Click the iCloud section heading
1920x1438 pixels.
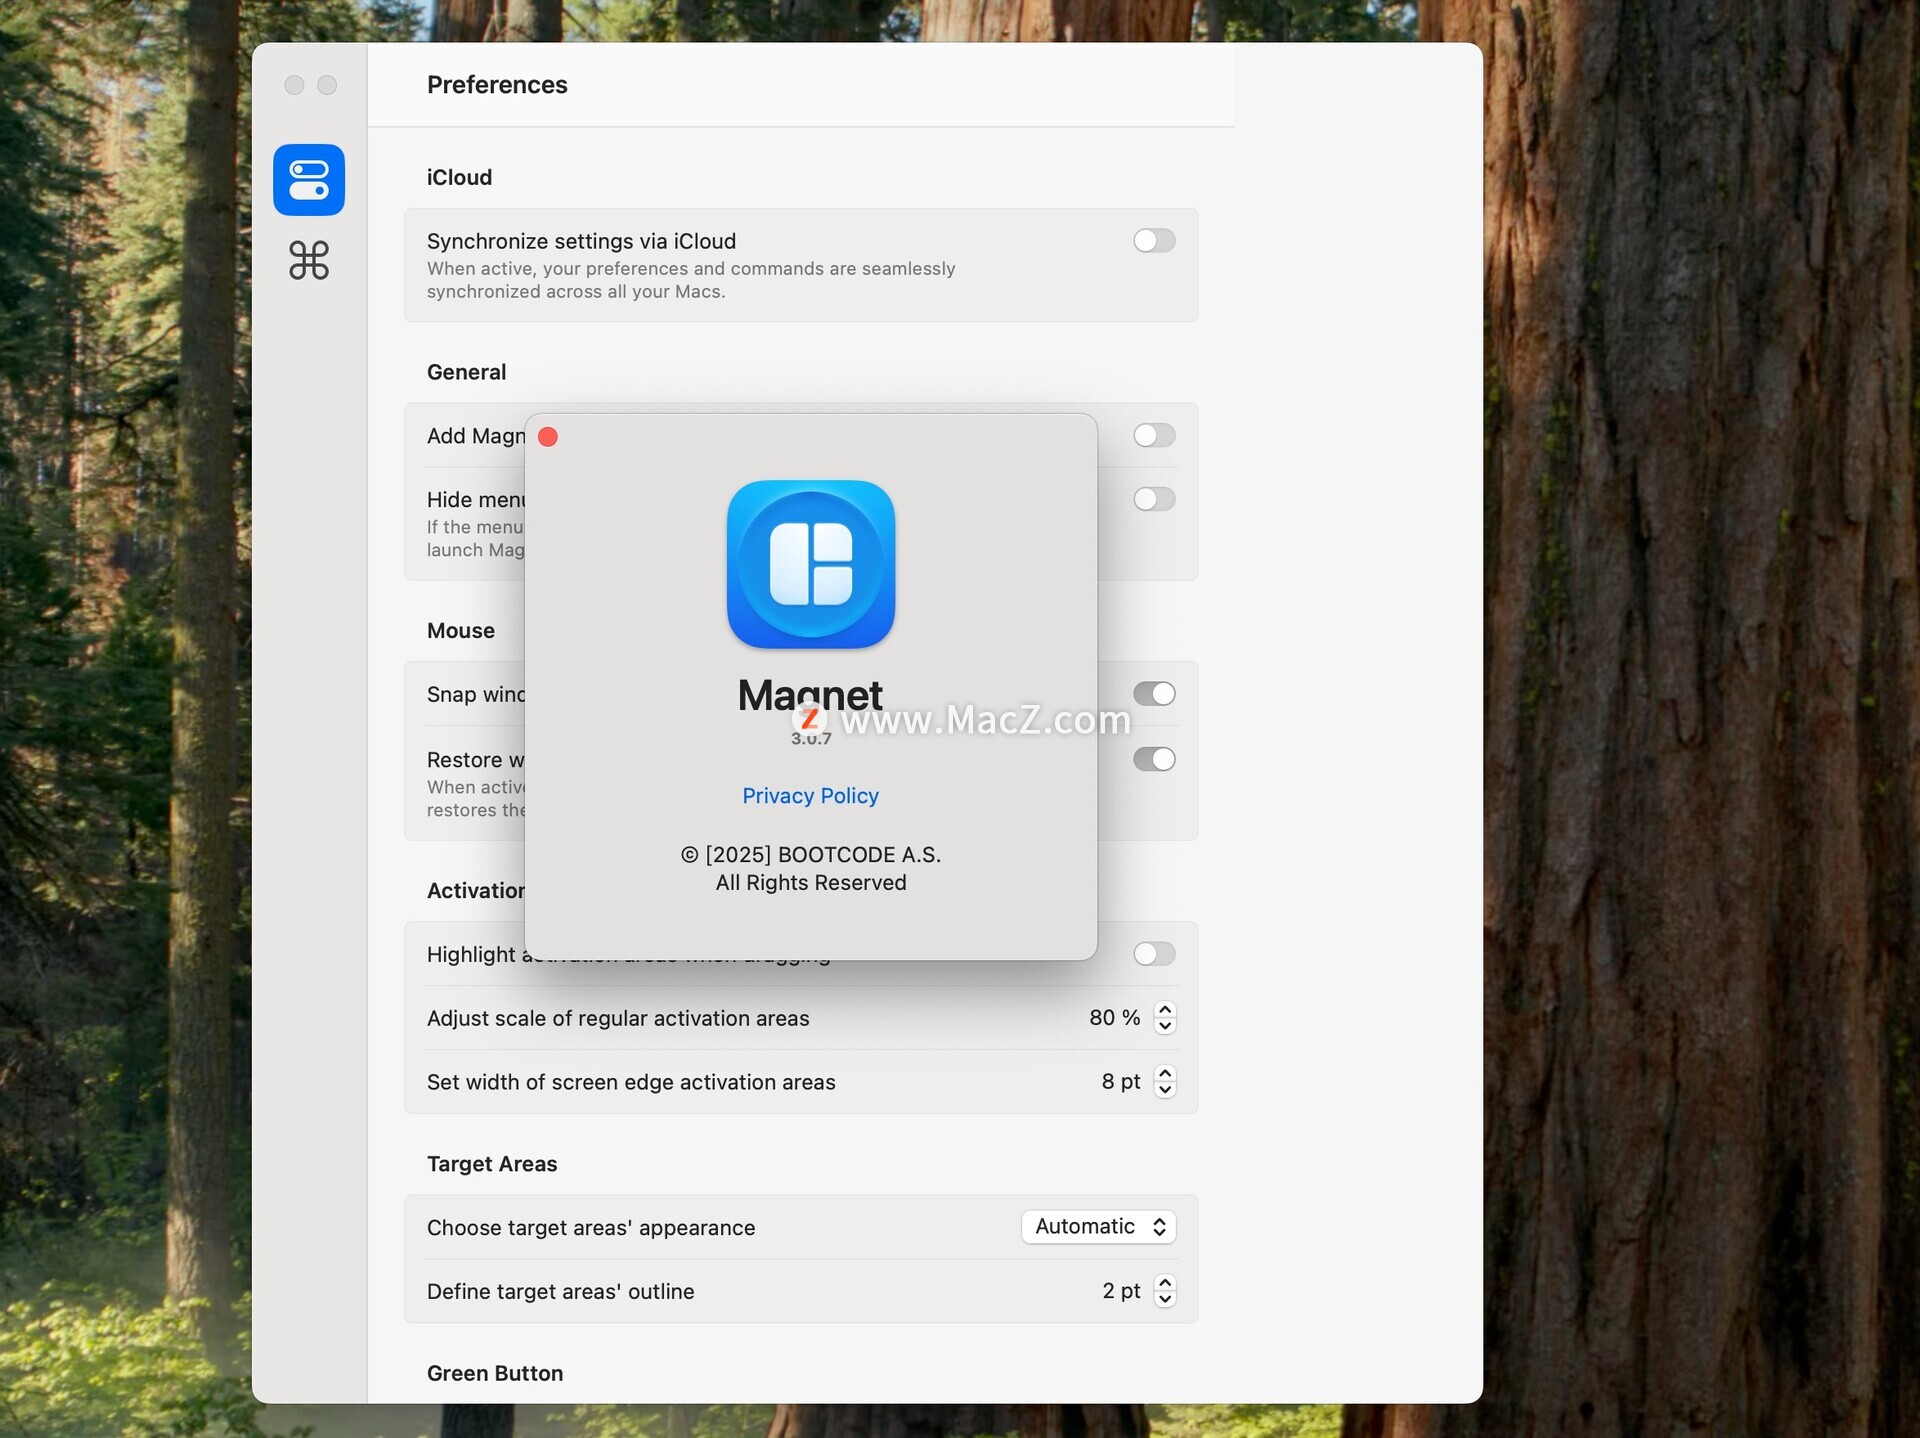pyautogui.click(x=459, y=178)
